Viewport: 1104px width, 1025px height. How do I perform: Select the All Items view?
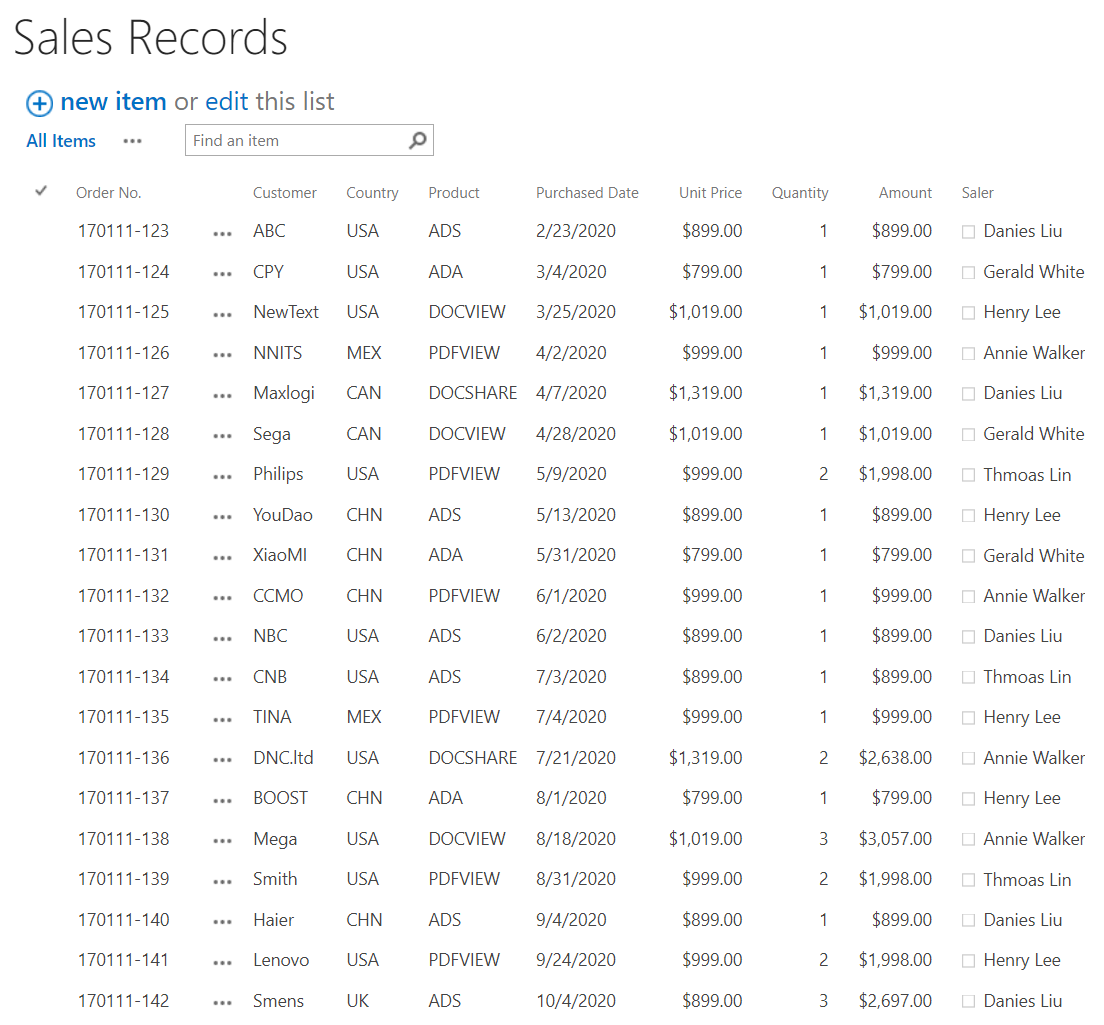pyautogui.click(x=61, y=141)
